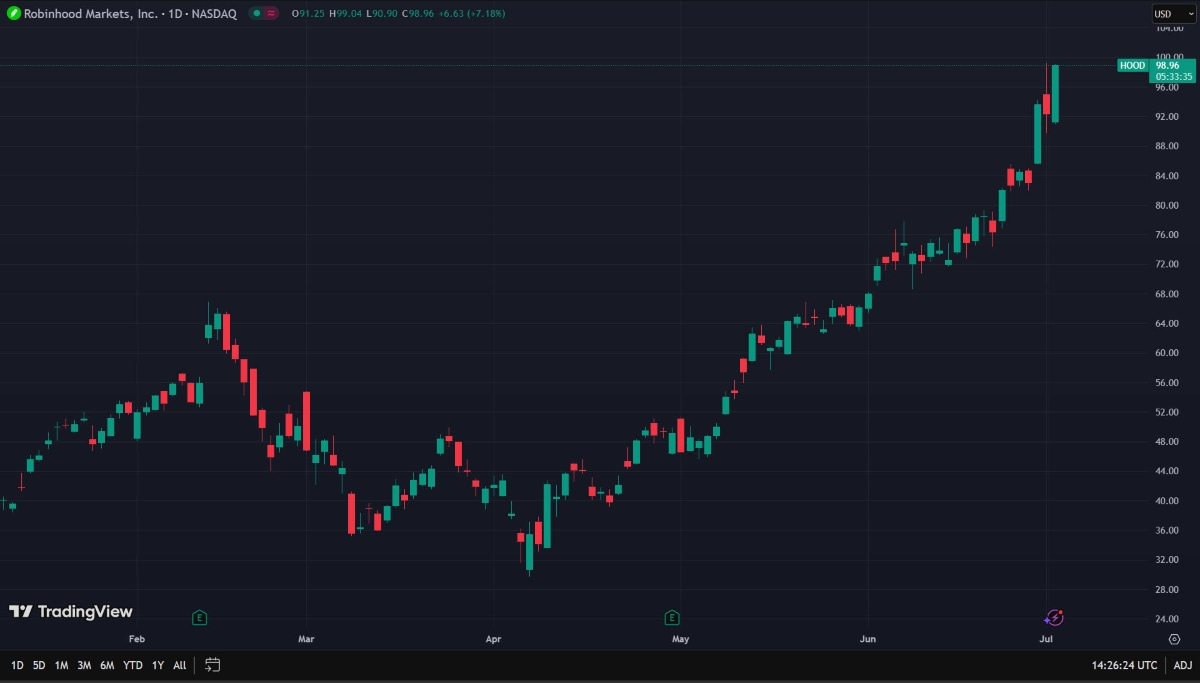Click the Robinhood logo beside the symbol name
The width and height of the screenshot is (1200, 683).
point(14,14)
